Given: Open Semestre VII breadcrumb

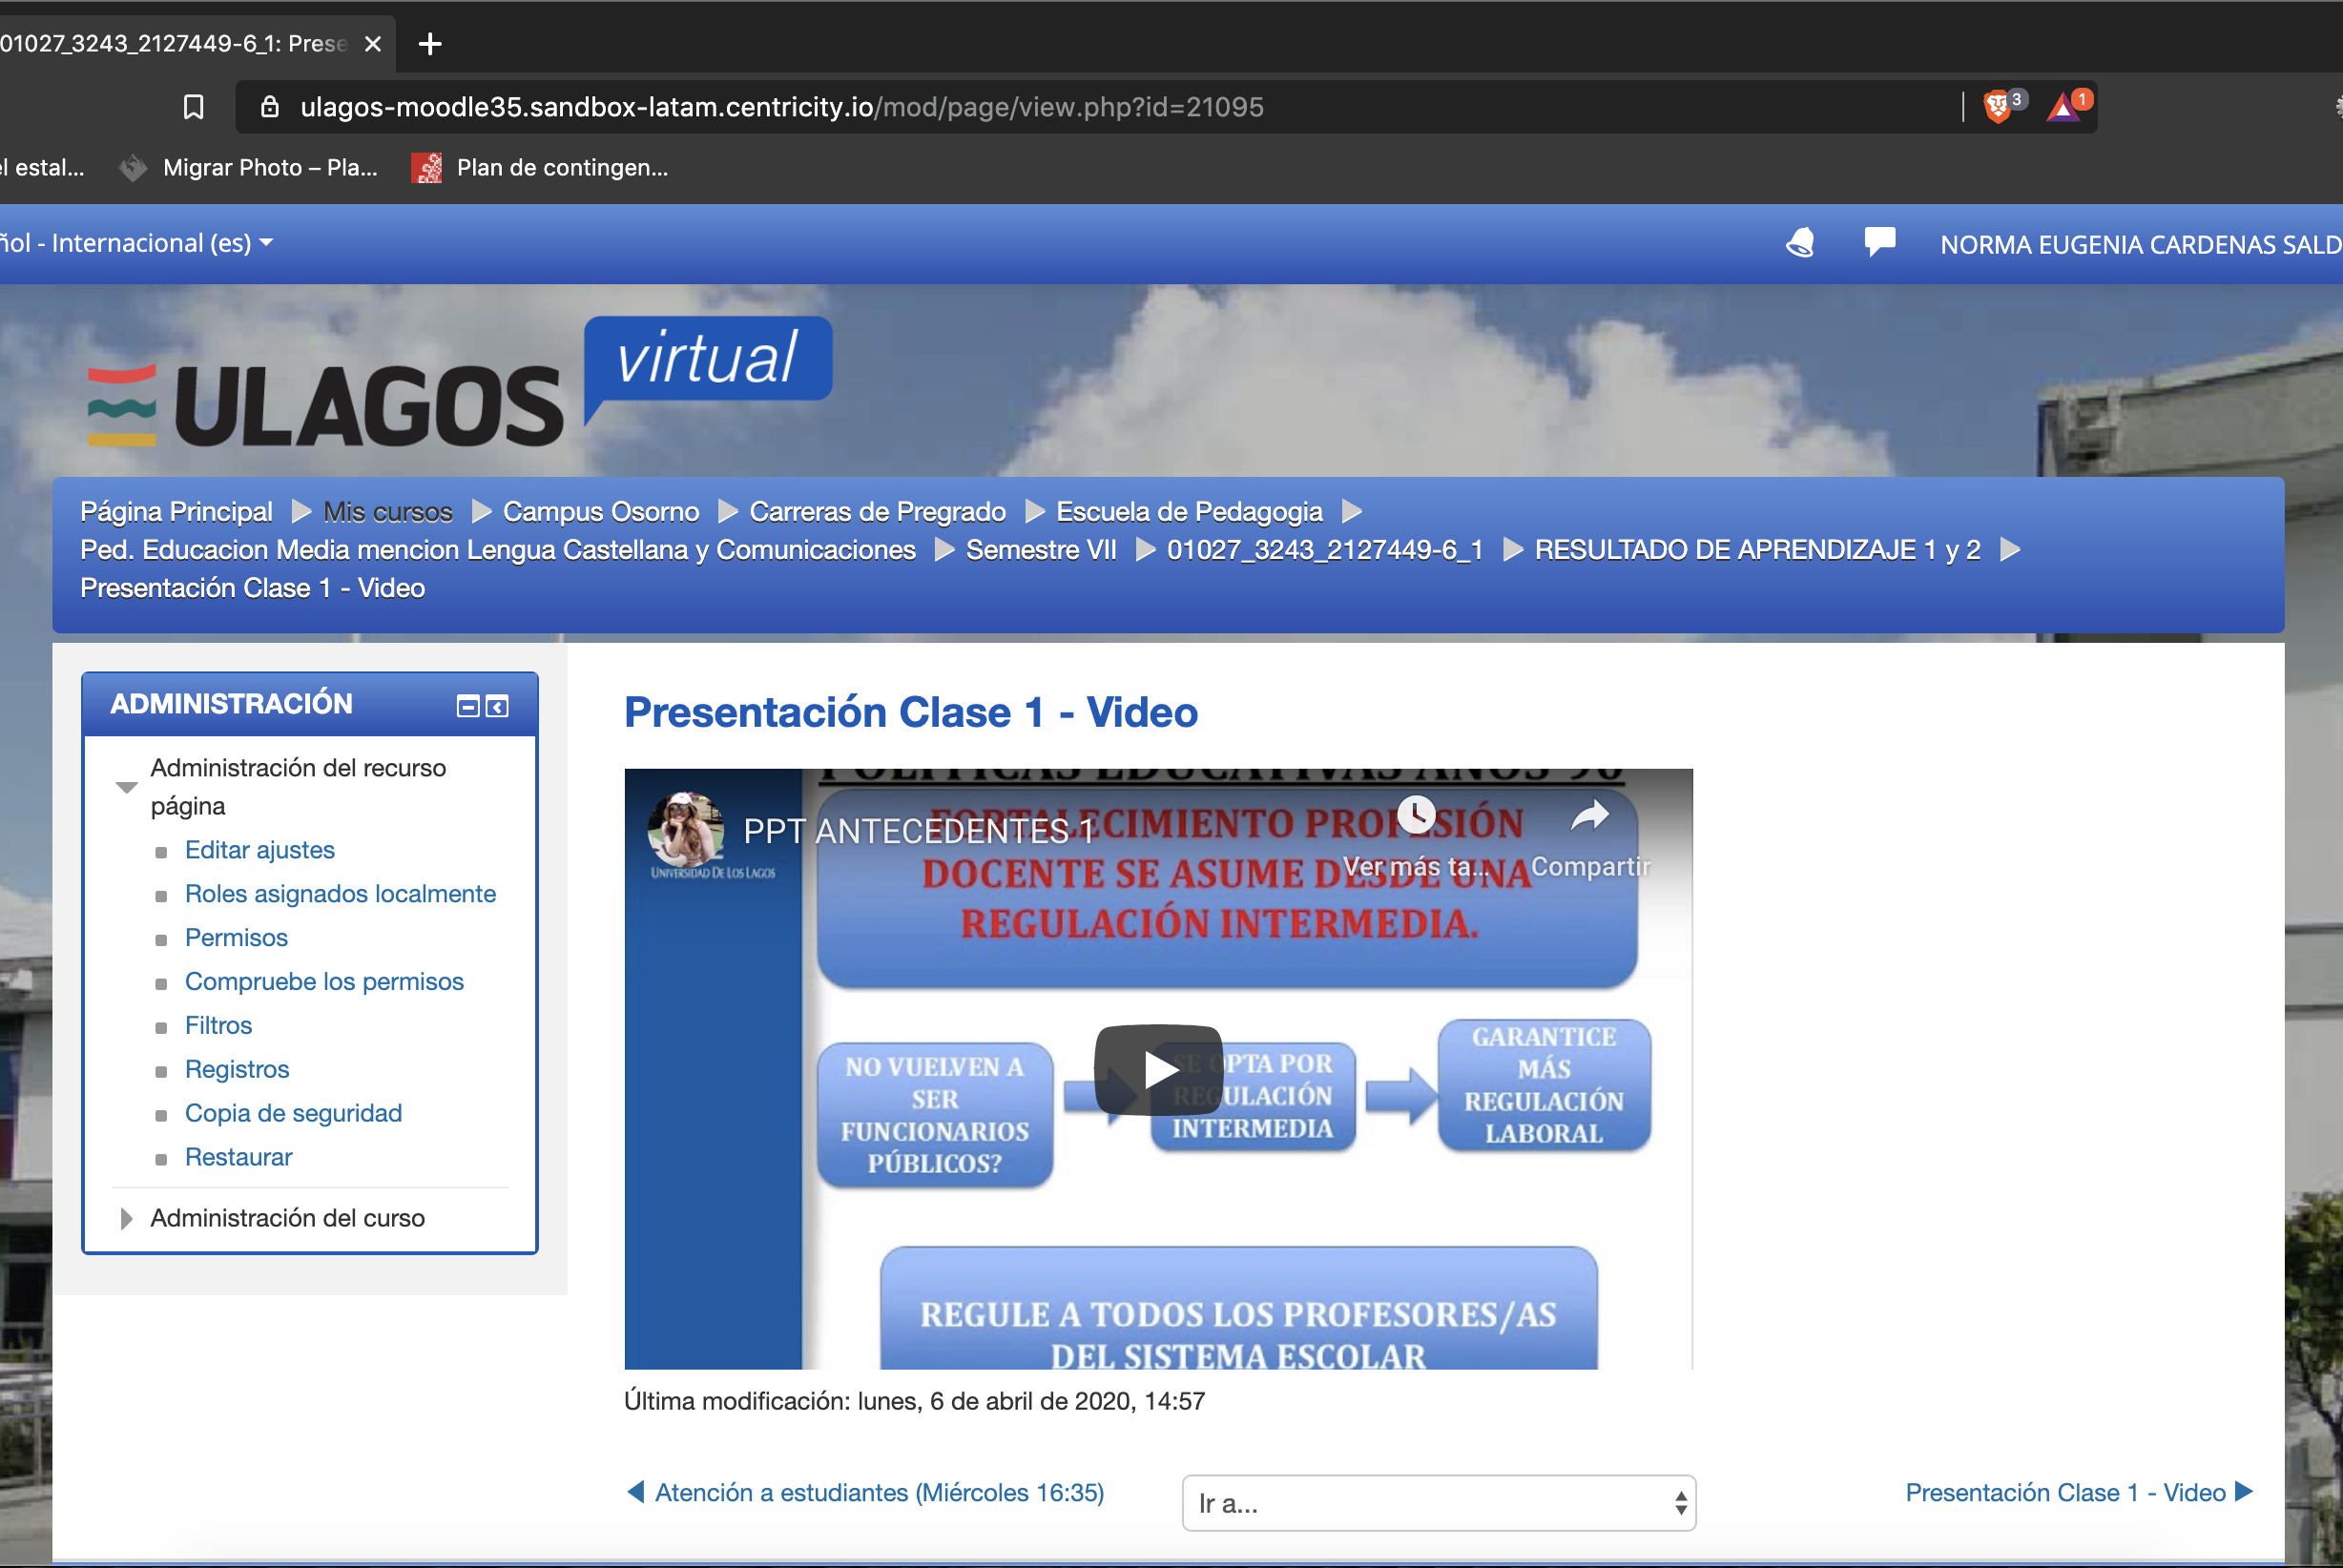Looking at the screenshot, I should click(x=1041, y=550).
